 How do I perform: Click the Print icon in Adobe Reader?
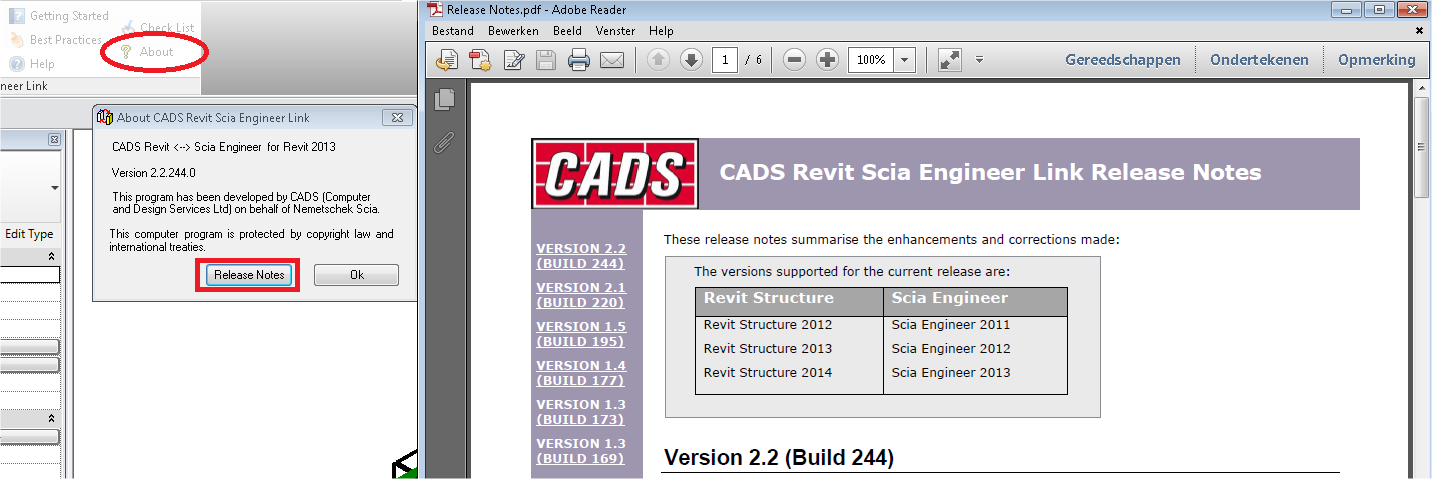point(579,60)
